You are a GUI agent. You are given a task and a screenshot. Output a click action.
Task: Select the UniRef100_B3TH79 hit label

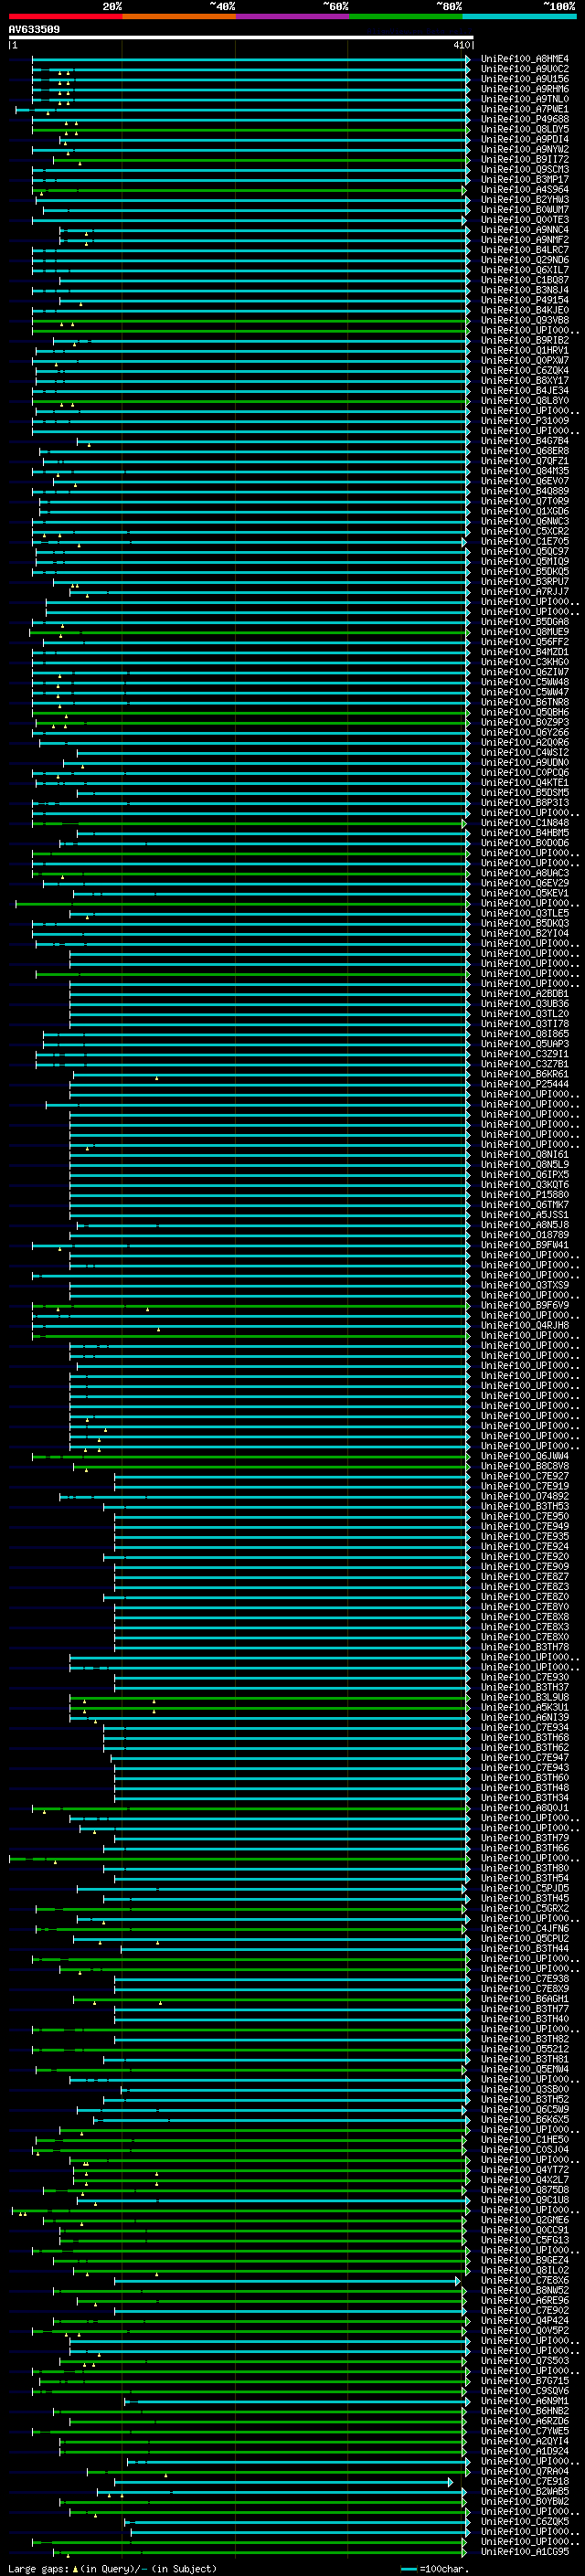point(524,1838)
